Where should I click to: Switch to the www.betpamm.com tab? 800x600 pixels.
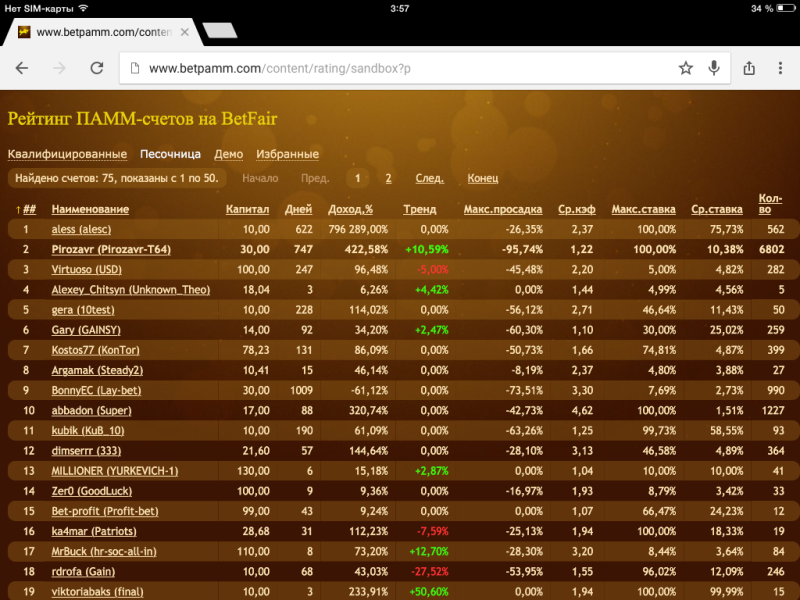pos(95,32)
